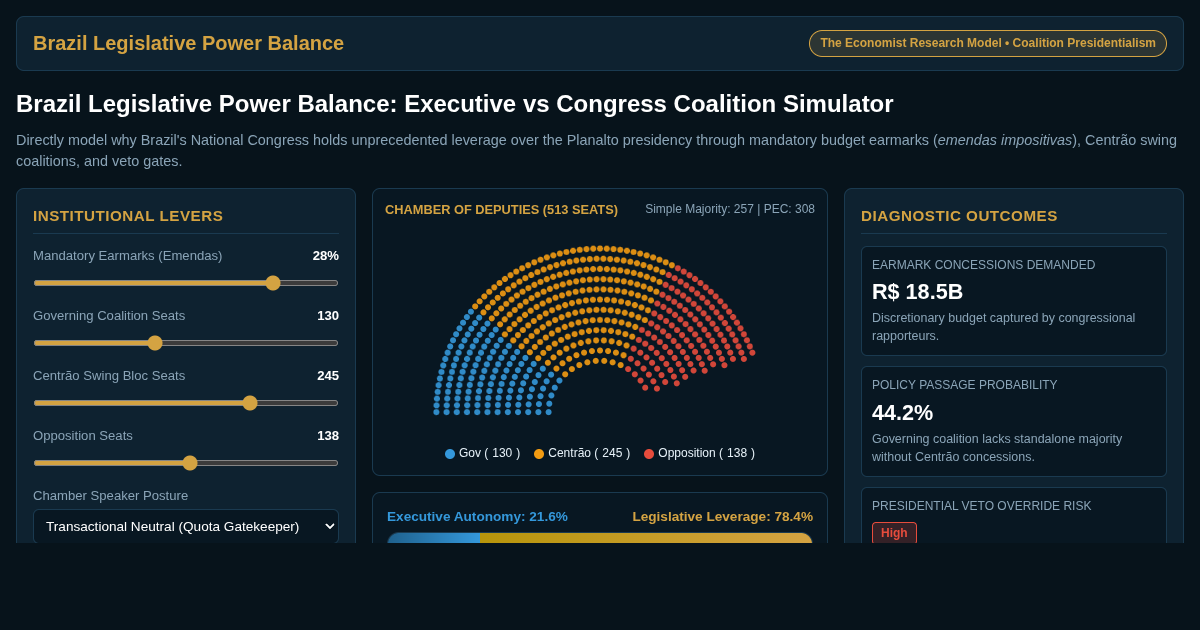Screen dimensions: 1200x630
Task: Click the Presidential Veto Override Risk card title
Action: pyautogui.click(x=981, y=506)
